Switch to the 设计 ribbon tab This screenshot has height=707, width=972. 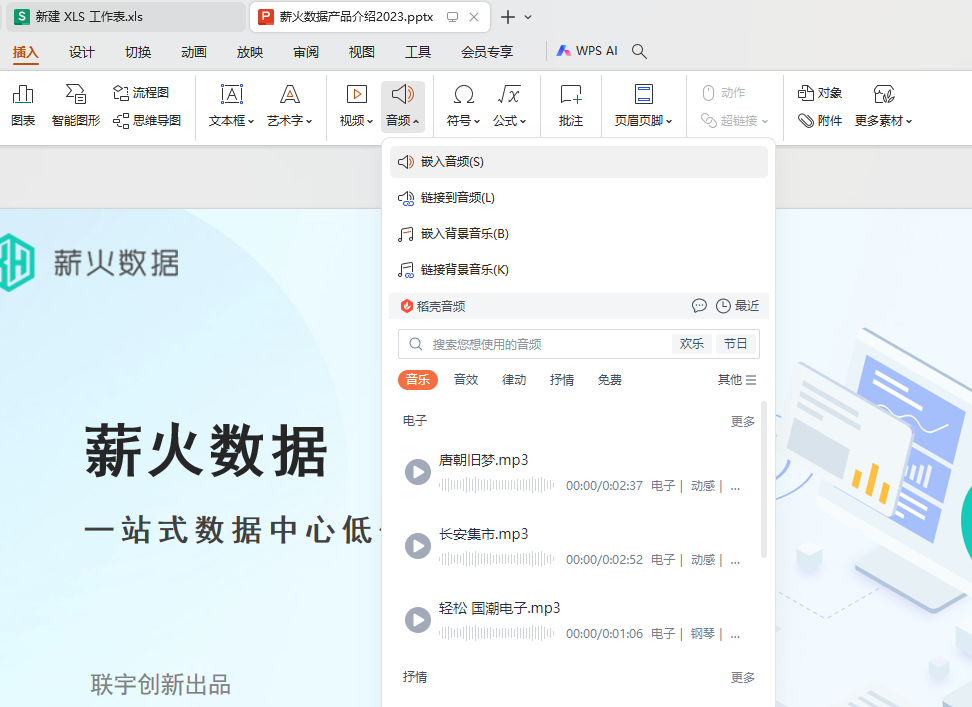(x=82, y=52)
